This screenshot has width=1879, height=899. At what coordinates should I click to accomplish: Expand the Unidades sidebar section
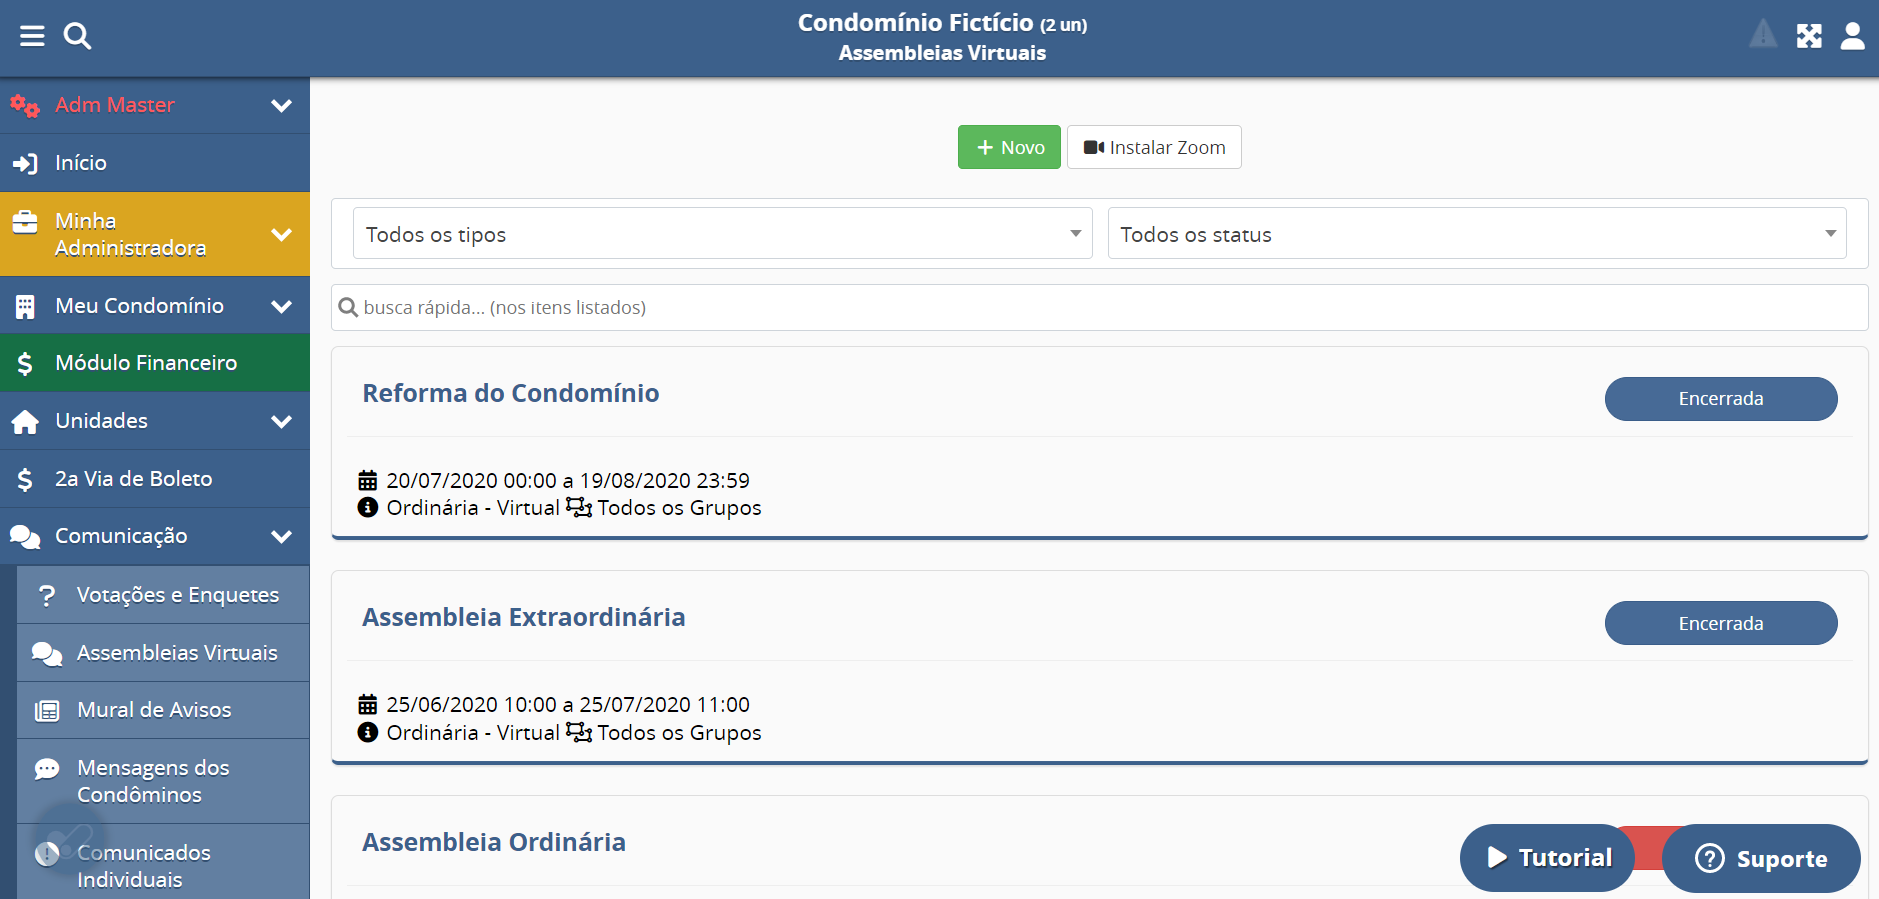coord(281,421)
